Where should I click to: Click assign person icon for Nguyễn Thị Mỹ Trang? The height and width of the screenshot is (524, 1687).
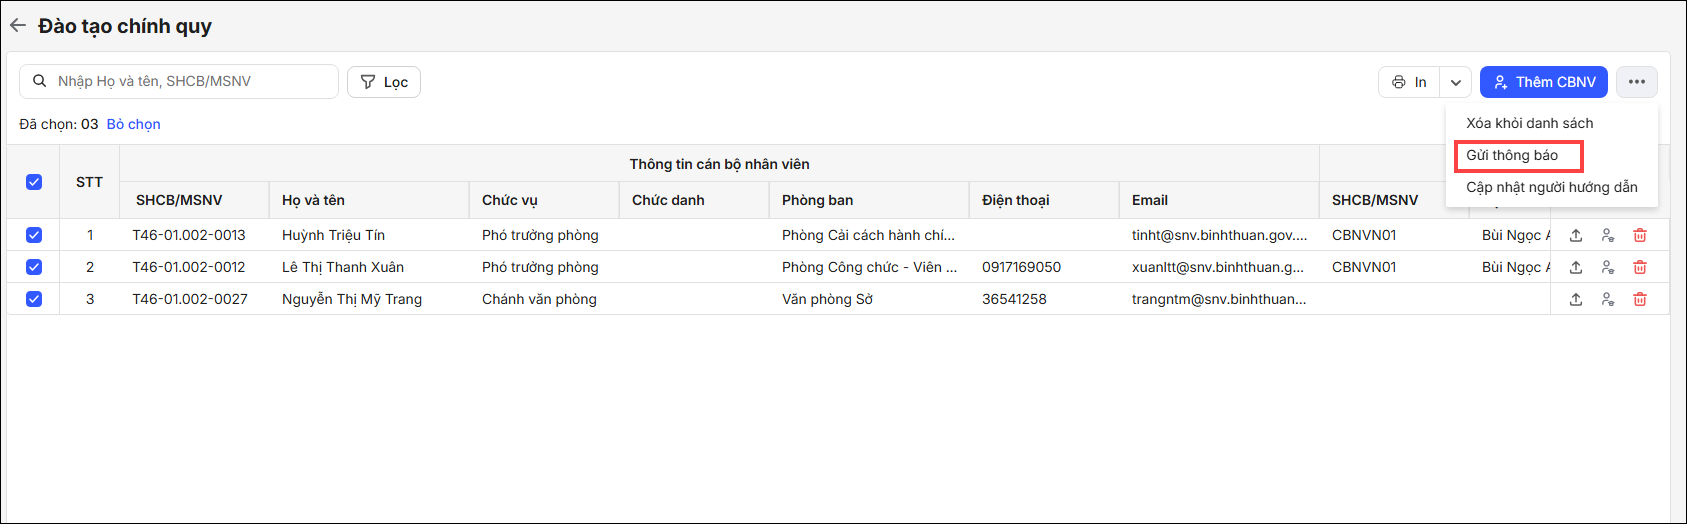pos(1608,299)
